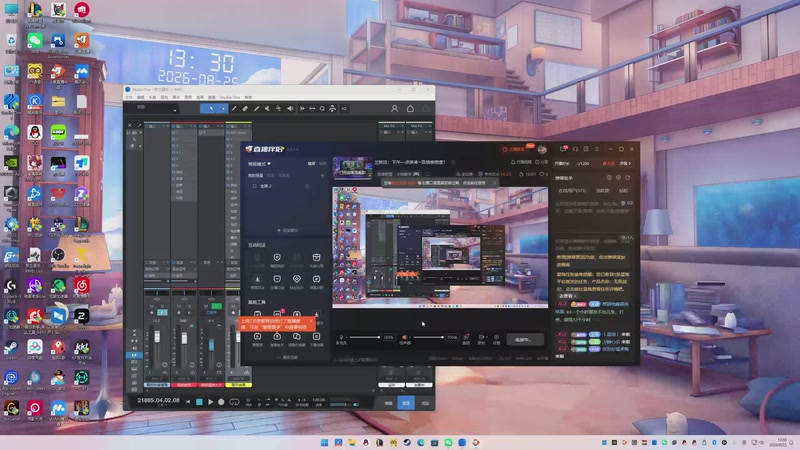Open the Arrow tool options dropdown
The image size is (800, 450).
pyautogui.click(x=223, y=109)
